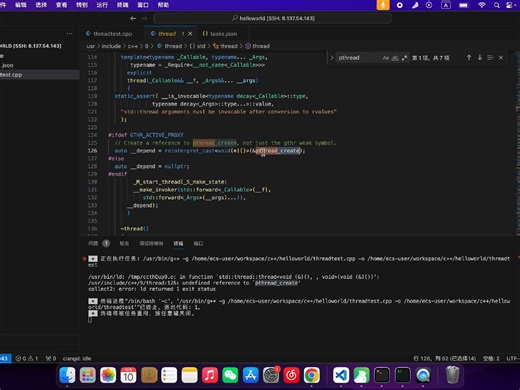Screen dimensions: 520x390
Task: Click 'collect2: error: ld returned 1 exit status'
Action: [152, 289]
